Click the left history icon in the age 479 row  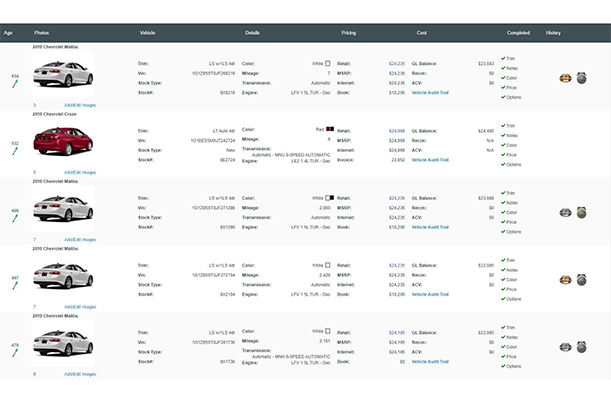(x=566, y=346)
